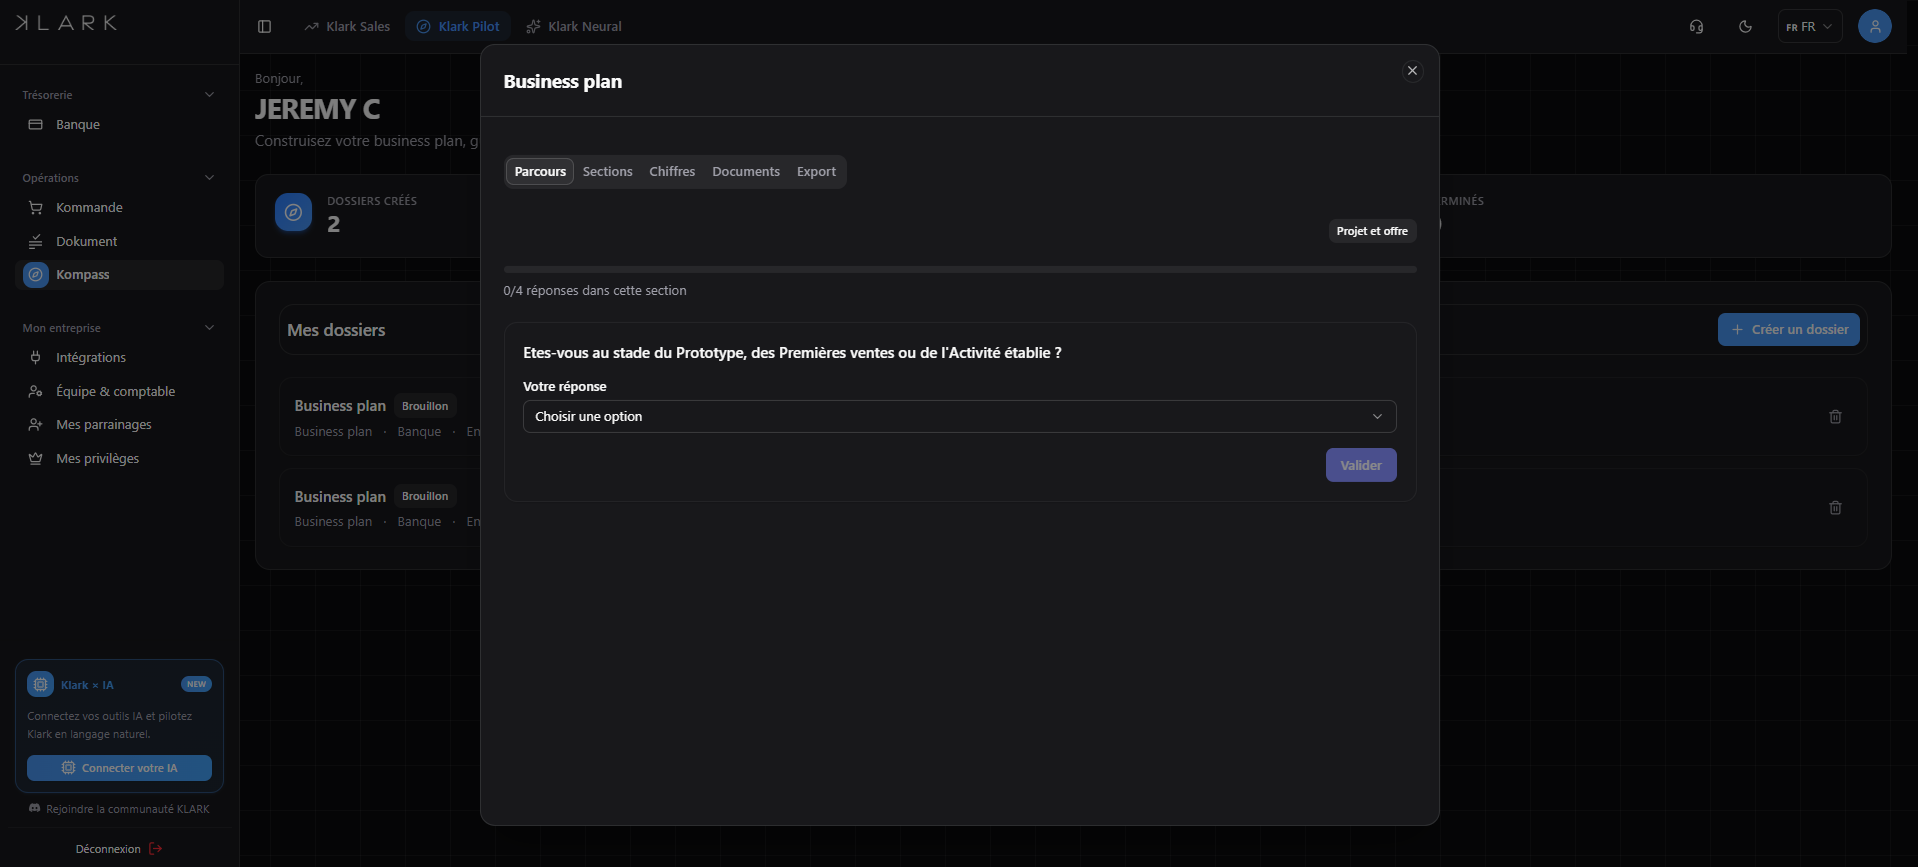This screenshot has width=1918, height=867.
Task: Open the user profile avatar
Action: tap(1874, 26)
